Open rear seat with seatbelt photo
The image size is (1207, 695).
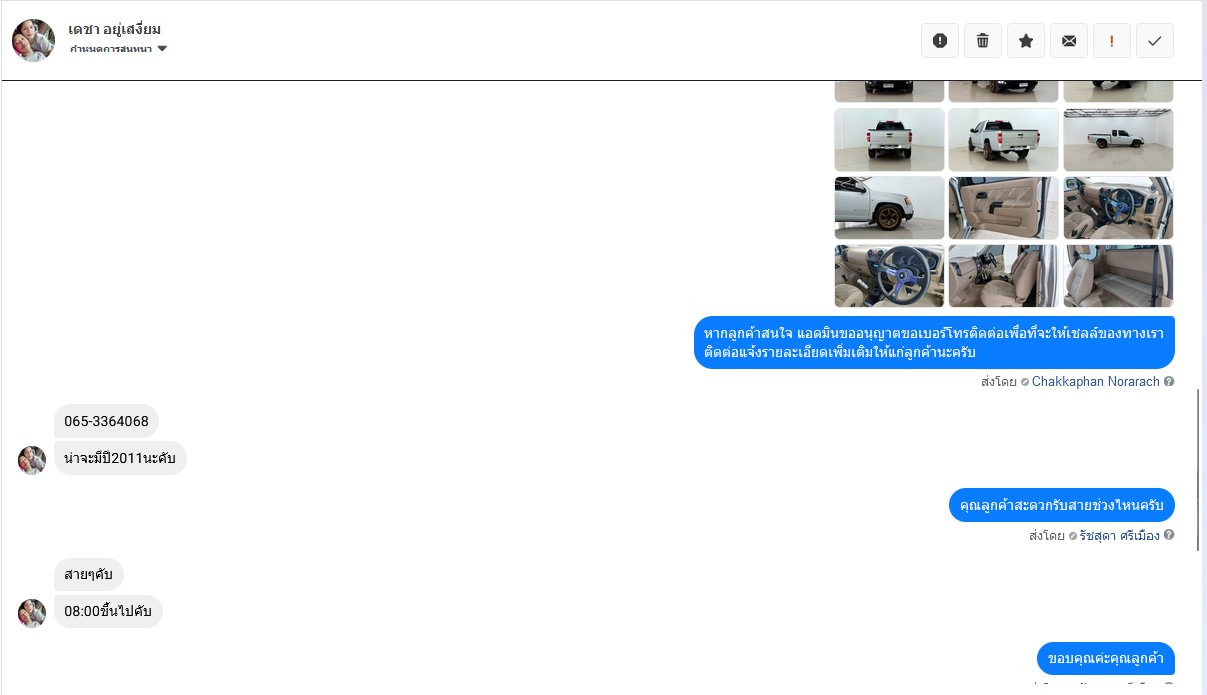(x=1118, y=276)
